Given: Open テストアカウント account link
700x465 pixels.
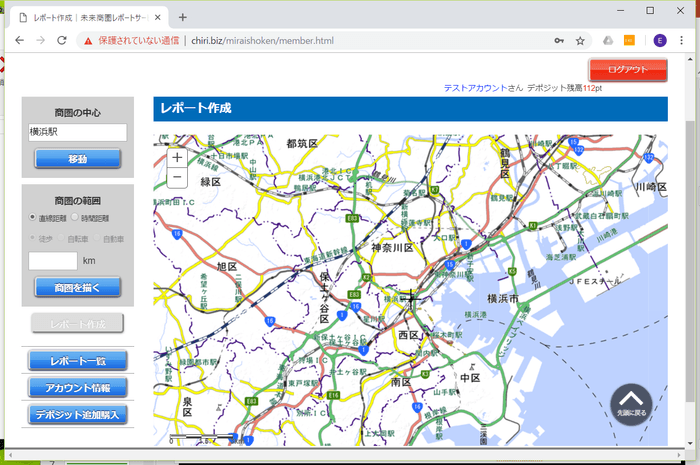Looking at the screenshot, I should point(475,88).
